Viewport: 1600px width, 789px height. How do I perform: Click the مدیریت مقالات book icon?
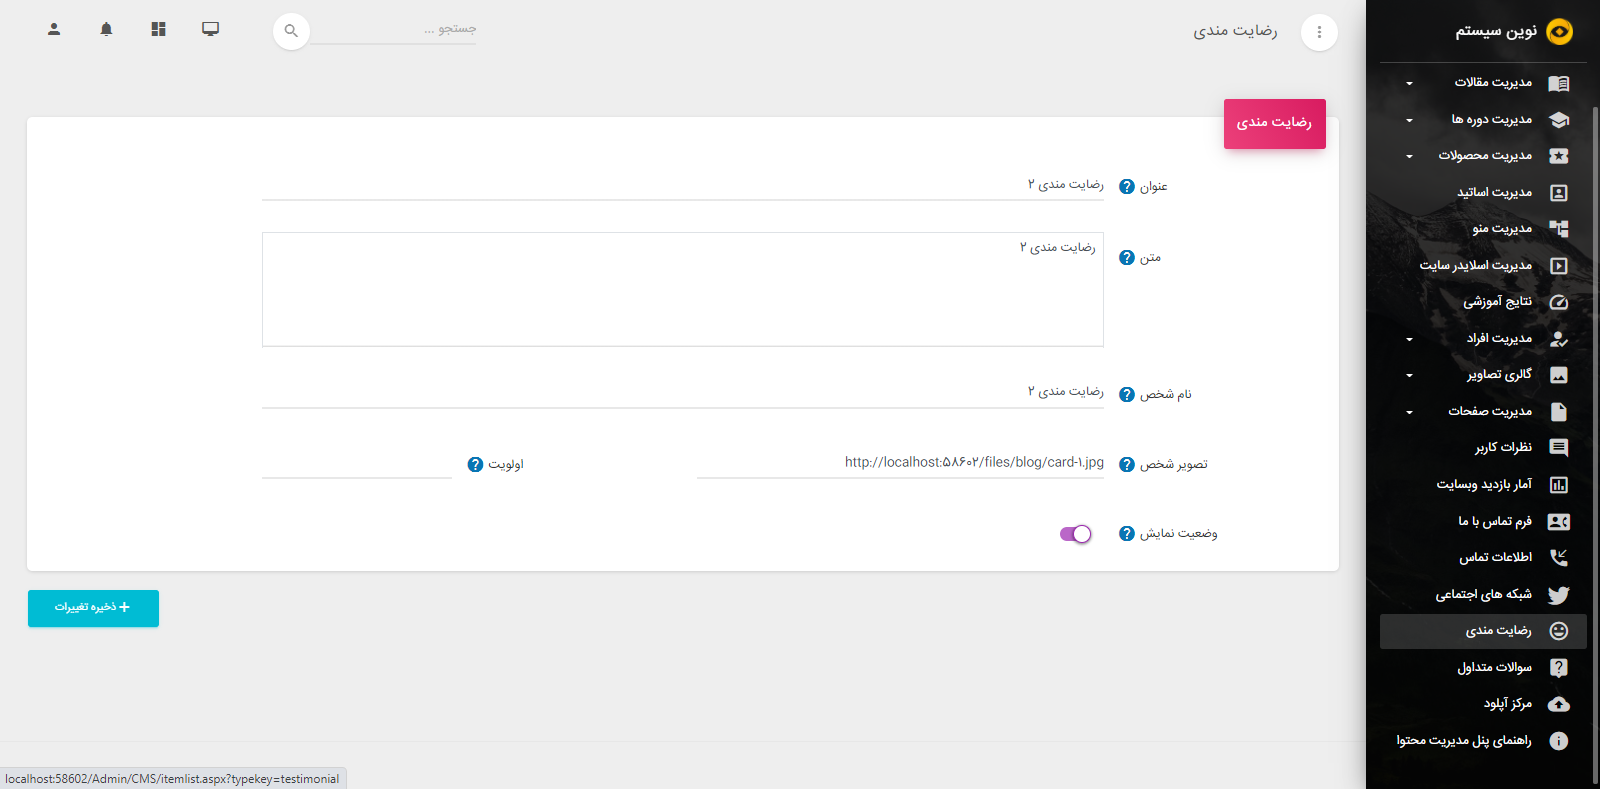[1558, 83]
